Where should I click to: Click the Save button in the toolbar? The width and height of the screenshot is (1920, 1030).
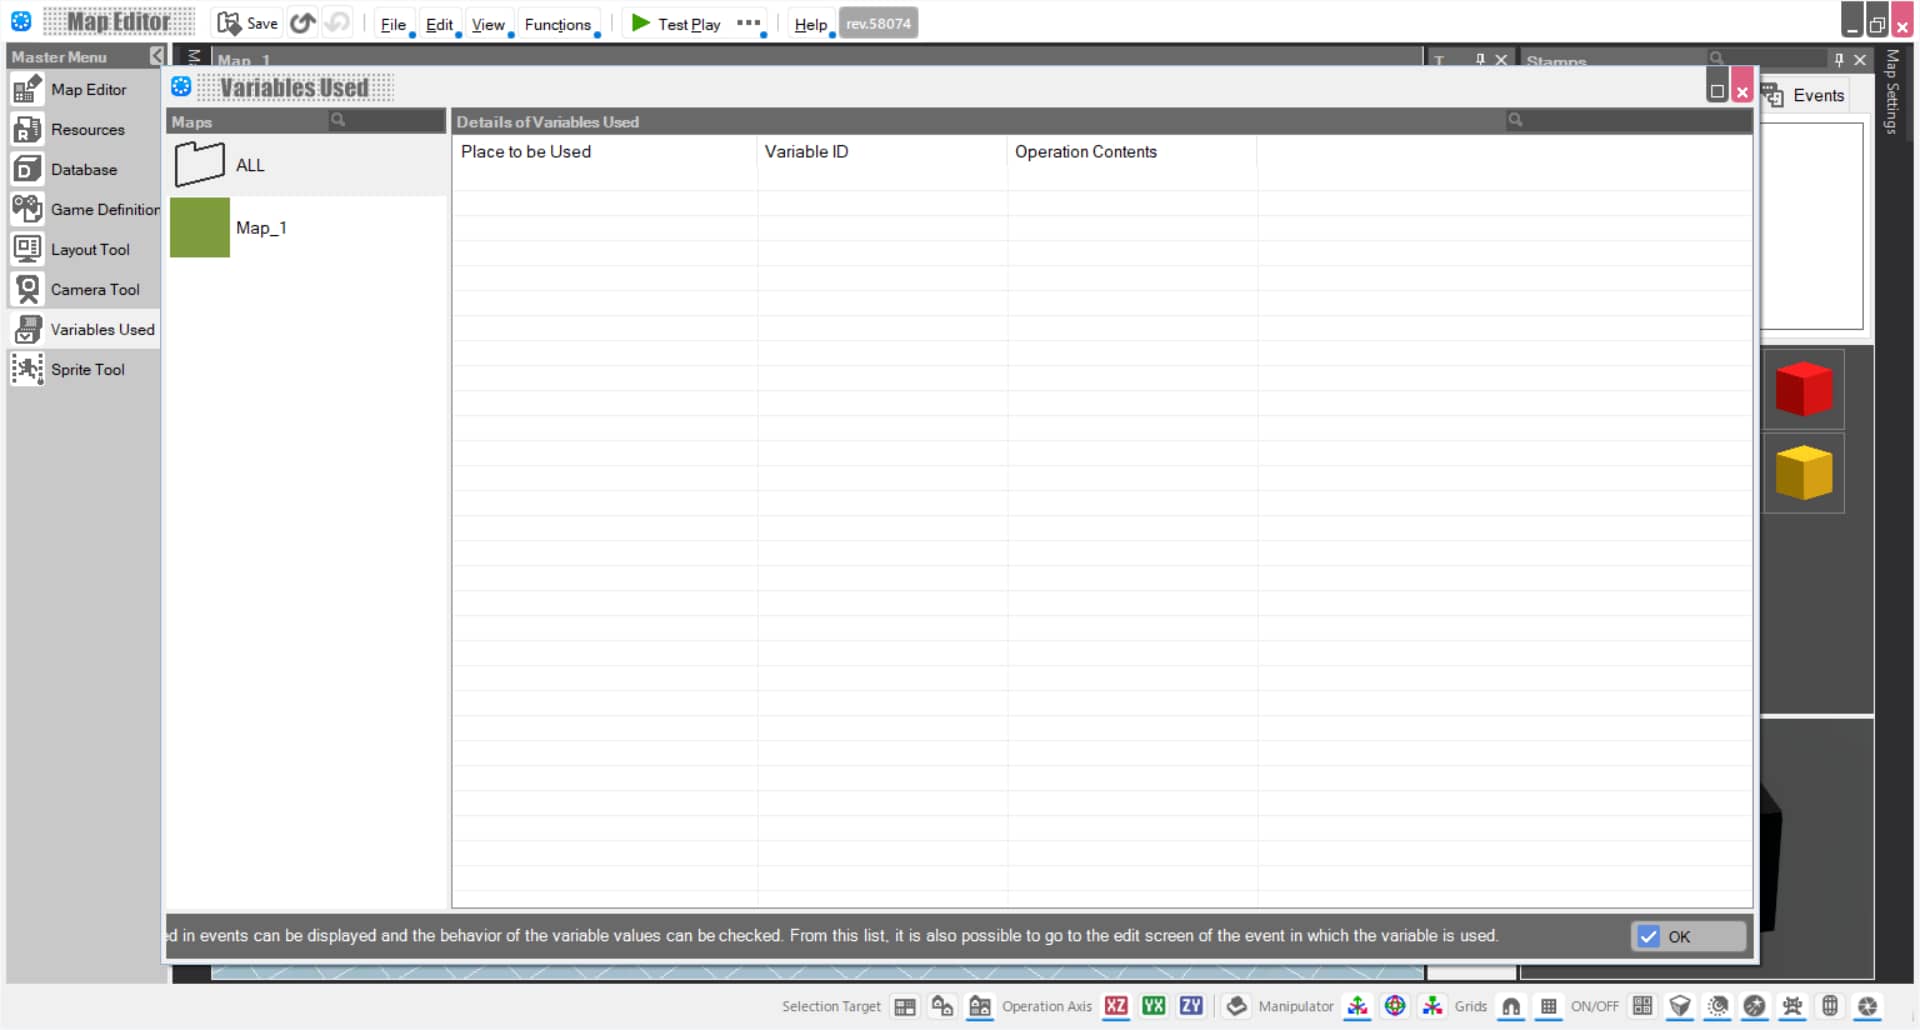[248, 23]
